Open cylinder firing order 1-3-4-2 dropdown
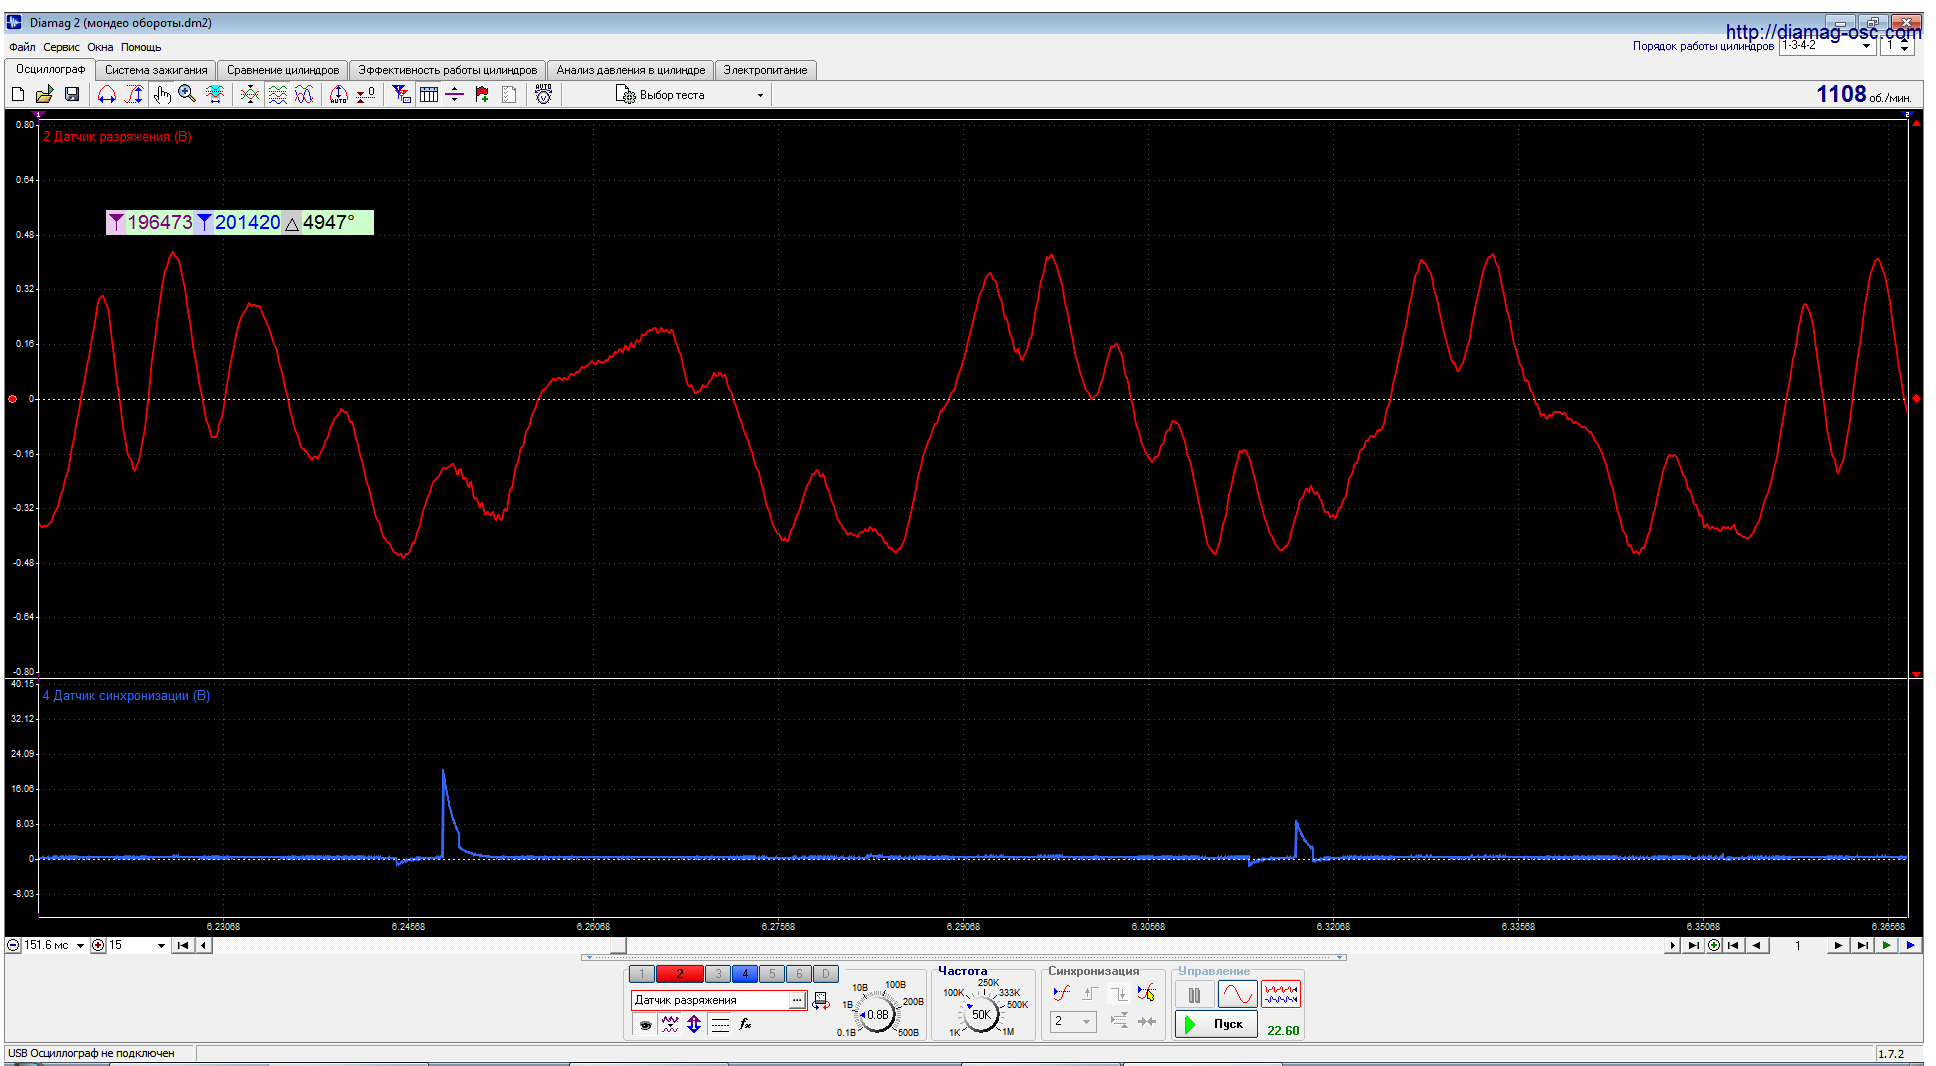Viewport: 1936px width, 1066px height. pyautogui.click(x=1827, y=46)
